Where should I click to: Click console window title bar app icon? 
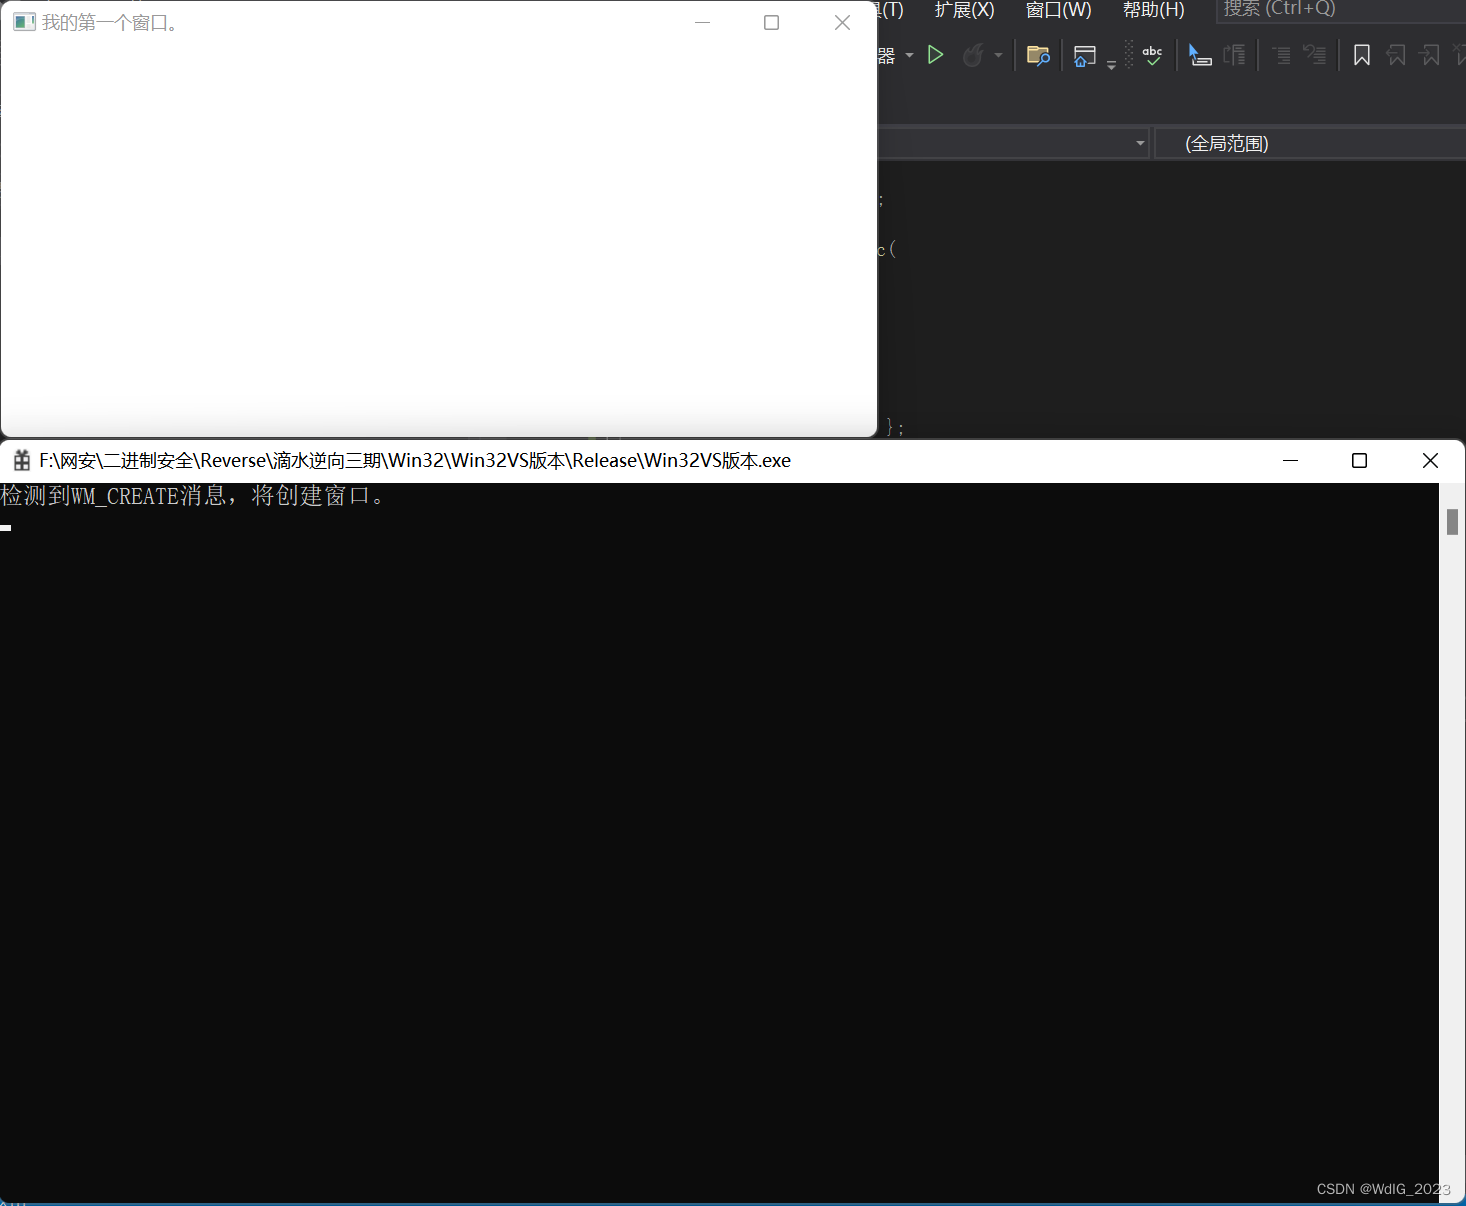(21, 460)
